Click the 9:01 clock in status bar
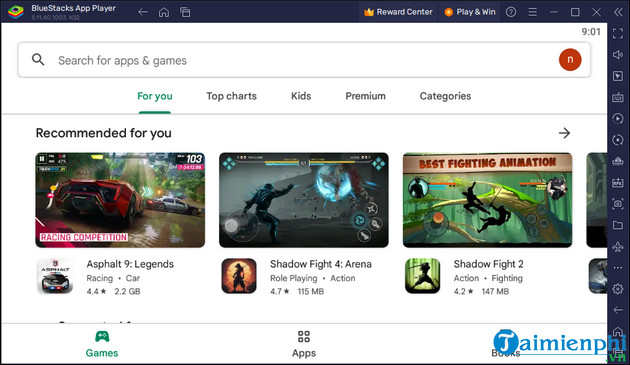Viewport: 630px width, 365px height. (591, 32)
